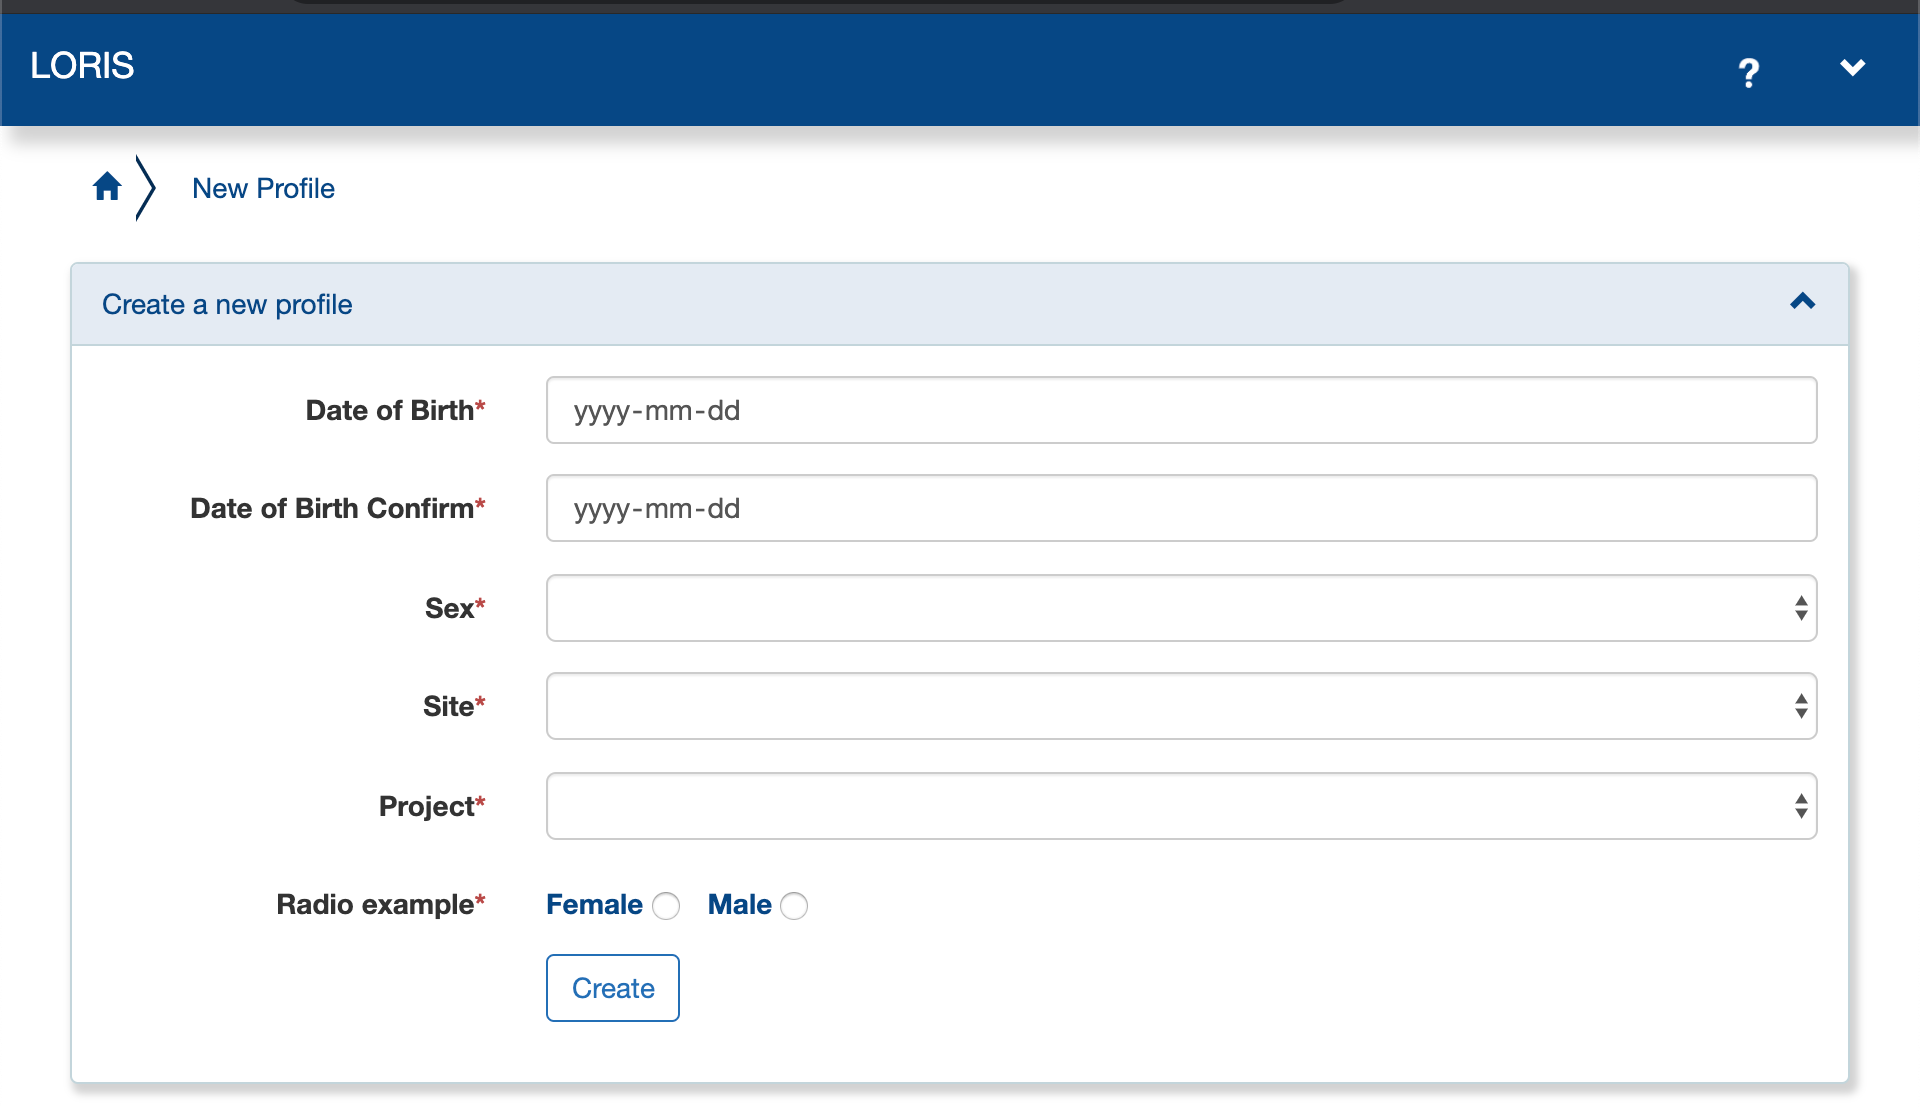The height and width of the screenshot is (1107, 1920).
Task: Open the Project dropdown
Action: click(x=1181, y=806)
